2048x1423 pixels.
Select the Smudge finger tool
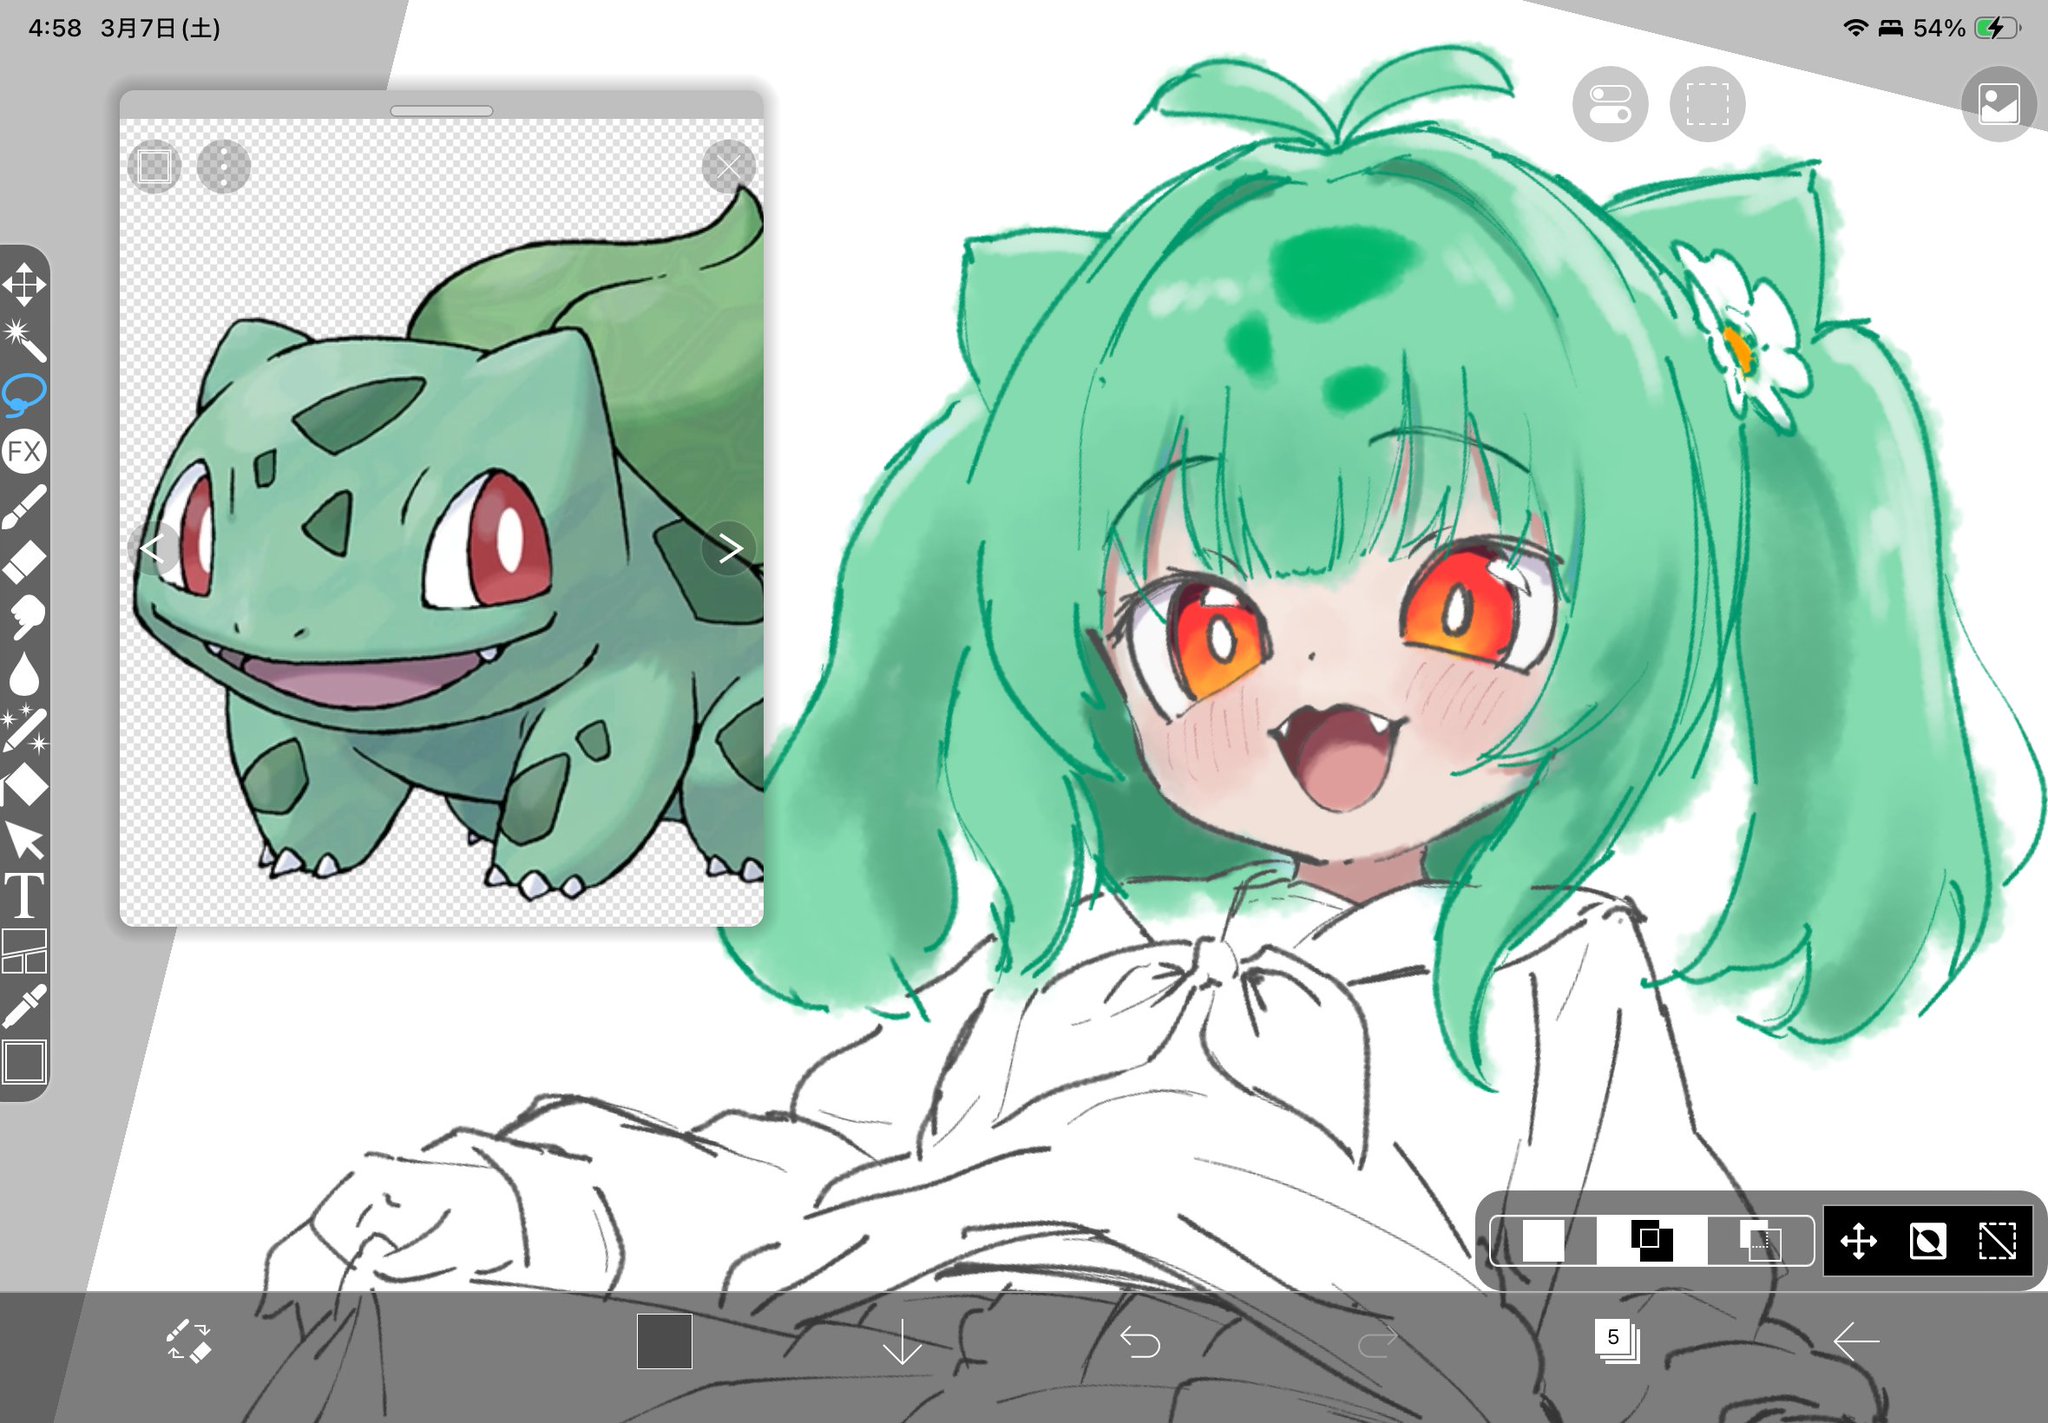(x=24, y=616)
